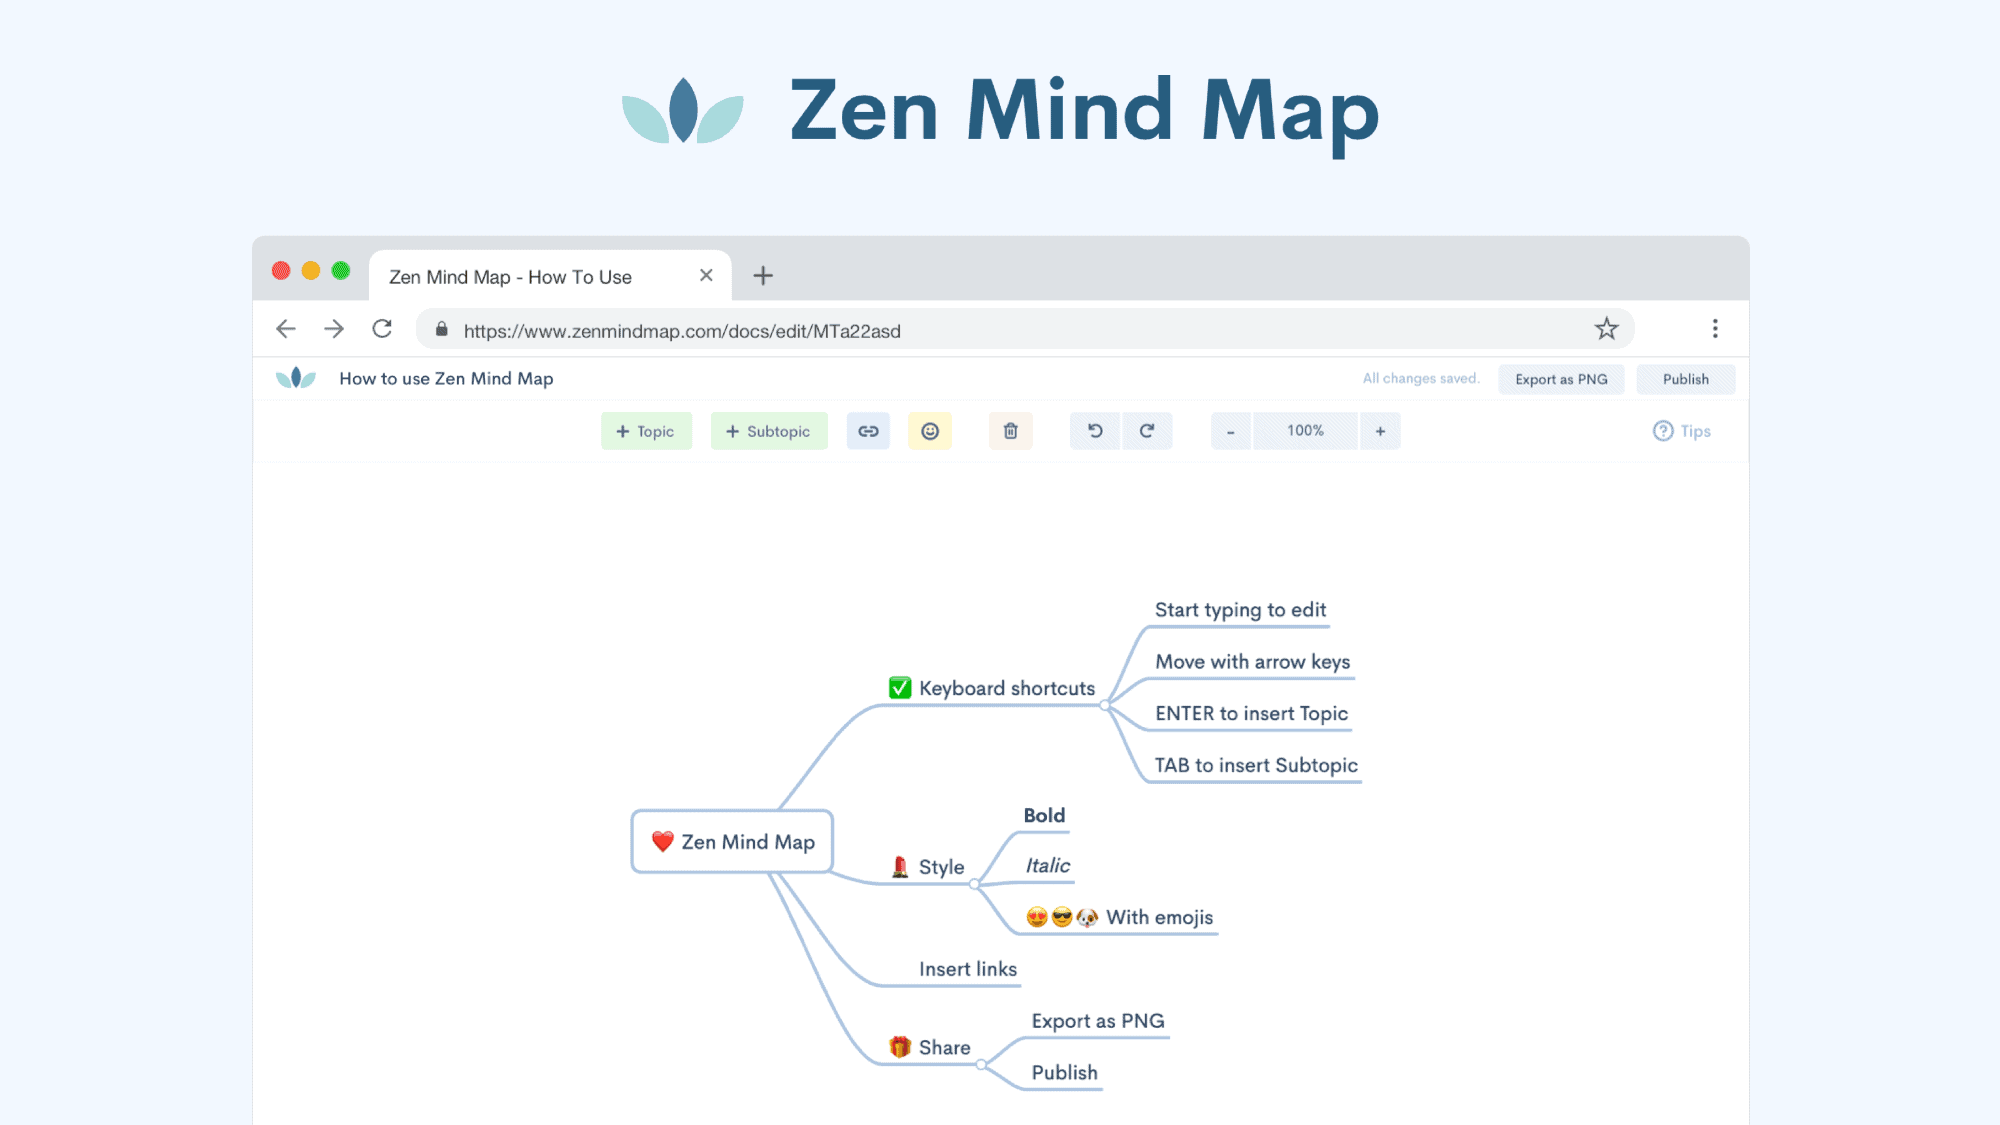Viewport: 2000px width, 1125px height.
Task: Collapse the Style branch circle
Action: (974, 884)
